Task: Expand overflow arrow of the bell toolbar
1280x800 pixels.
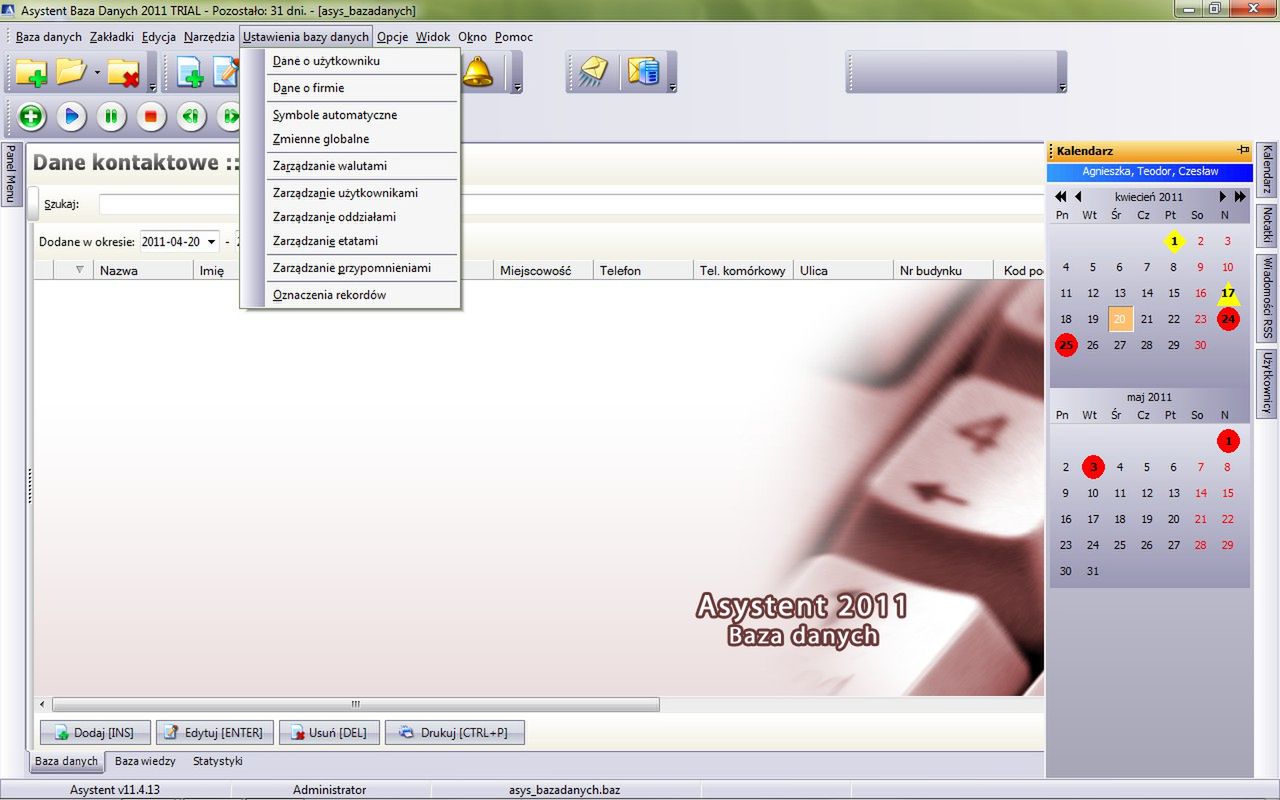Action: (x=517, y=87)
